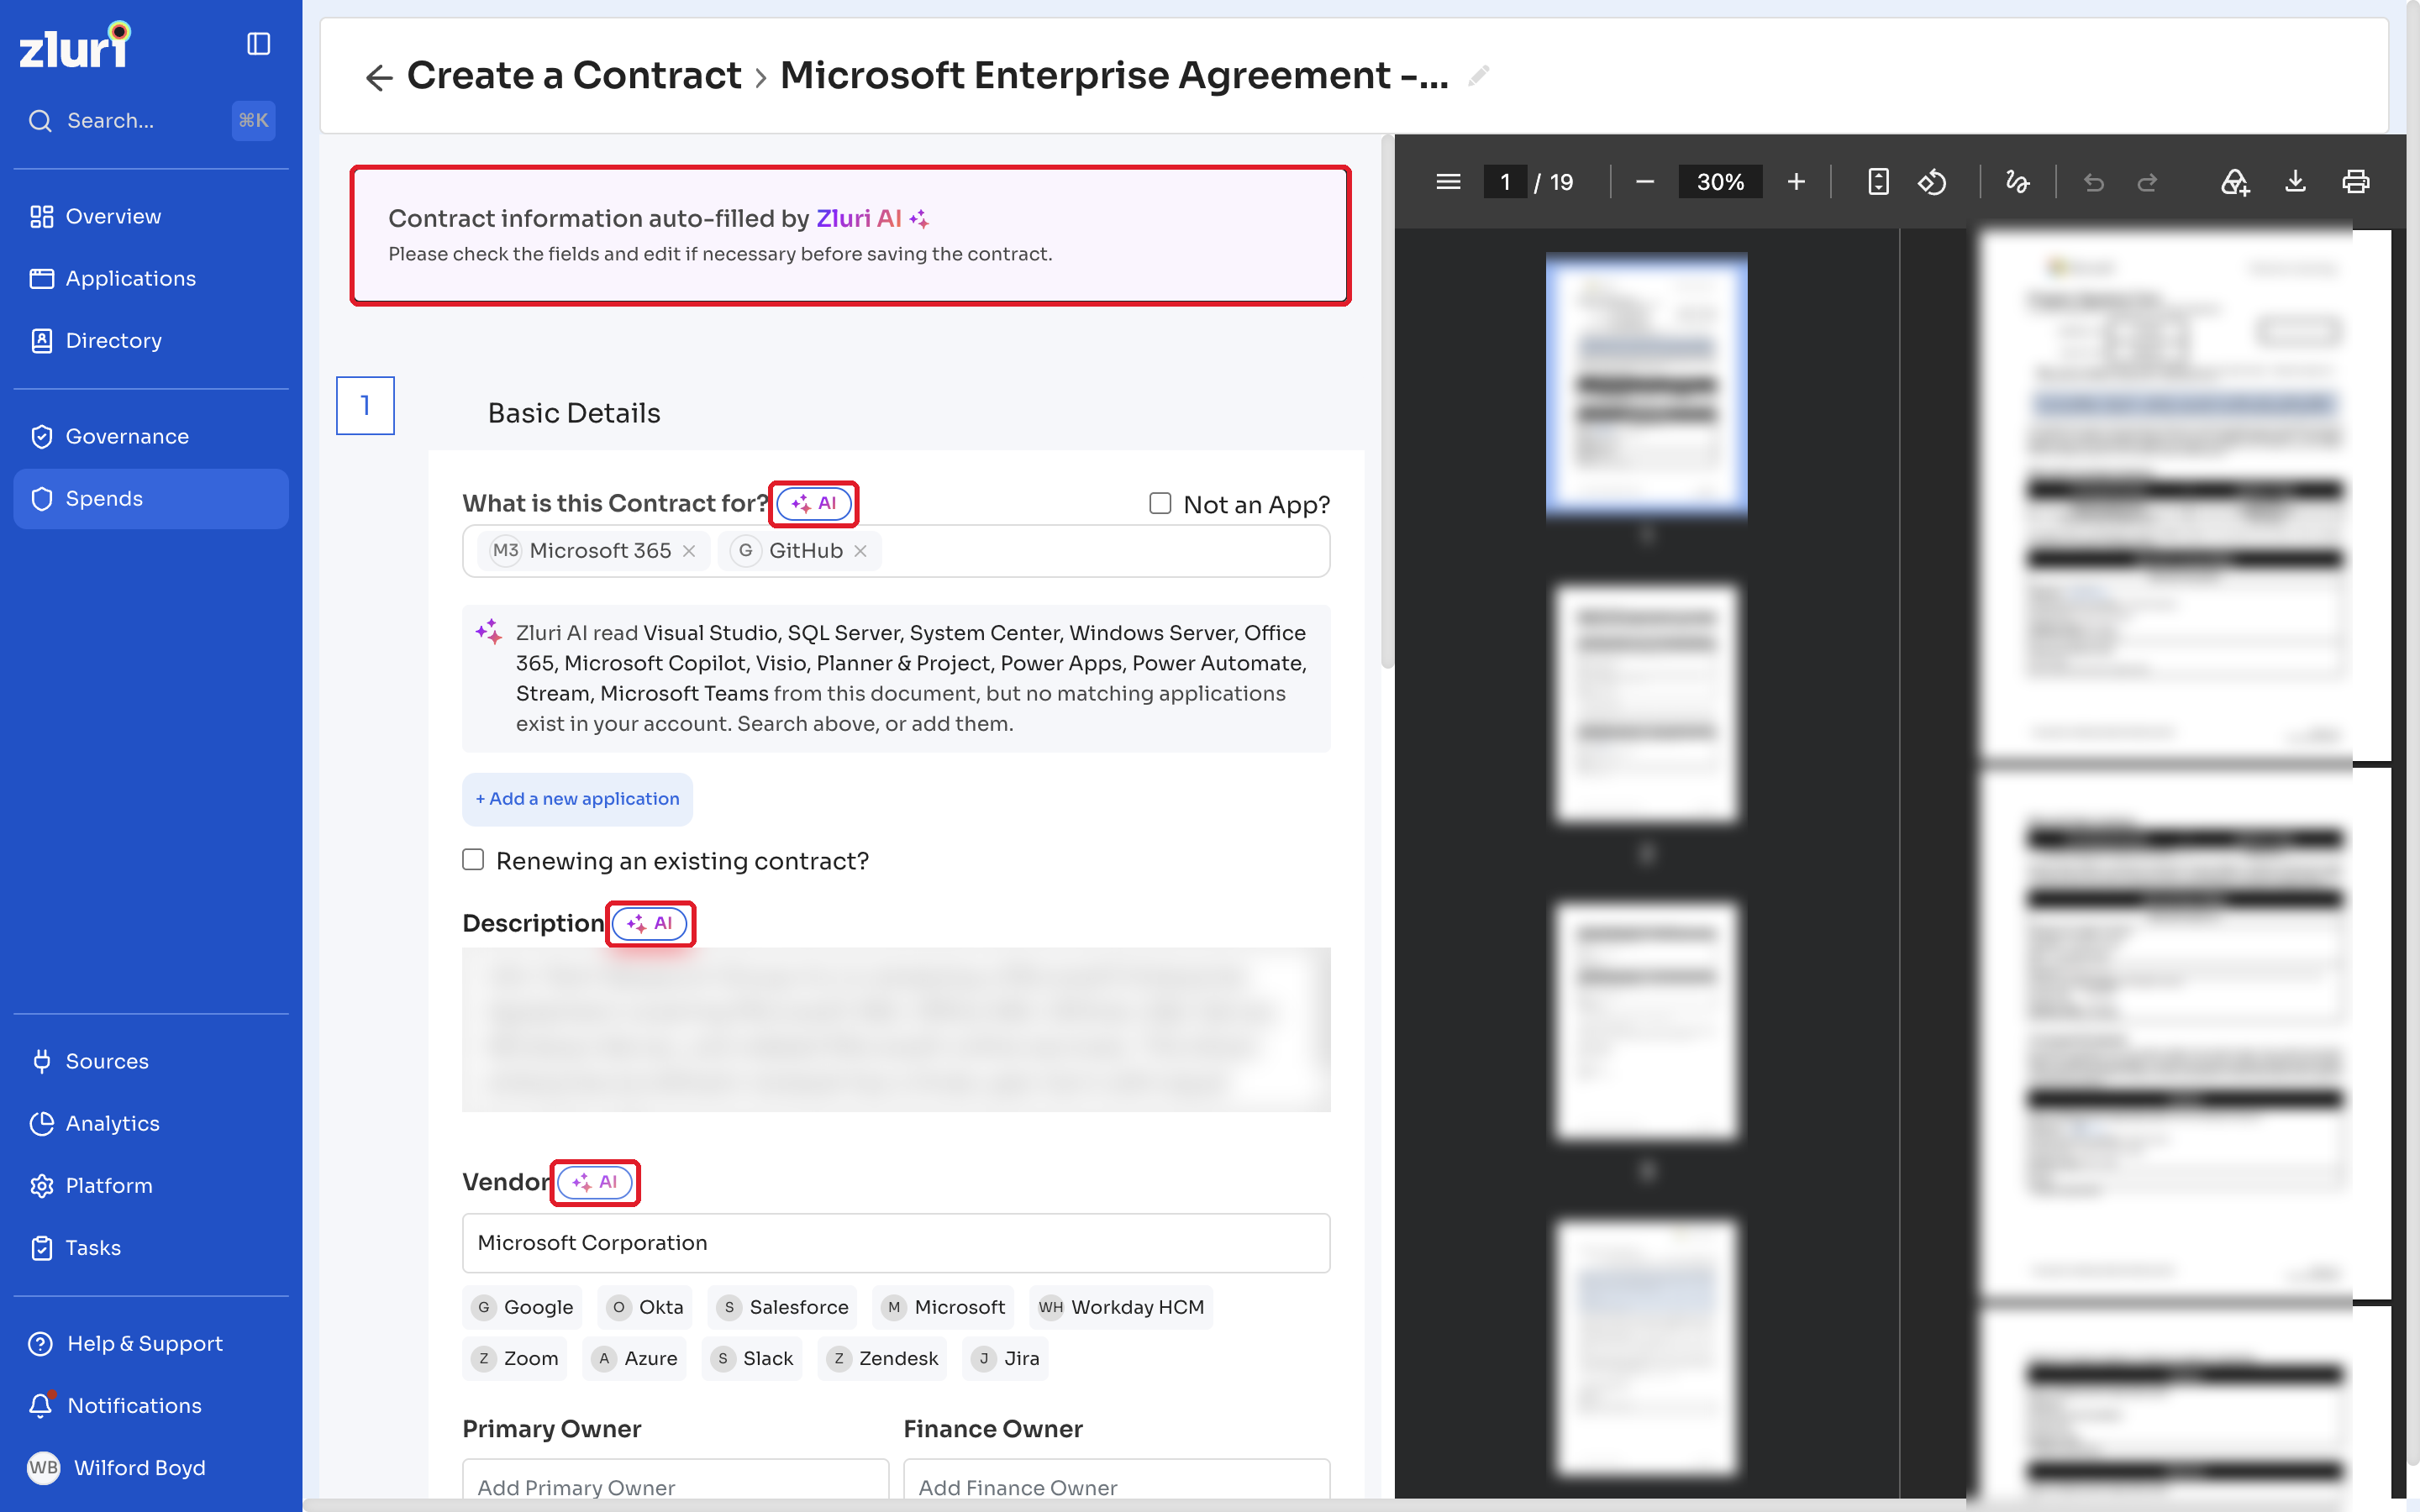The width and height of the screenshot is (2420, 1512).
Task: Click the Search field in the sidebar
Action: (150, 120)
